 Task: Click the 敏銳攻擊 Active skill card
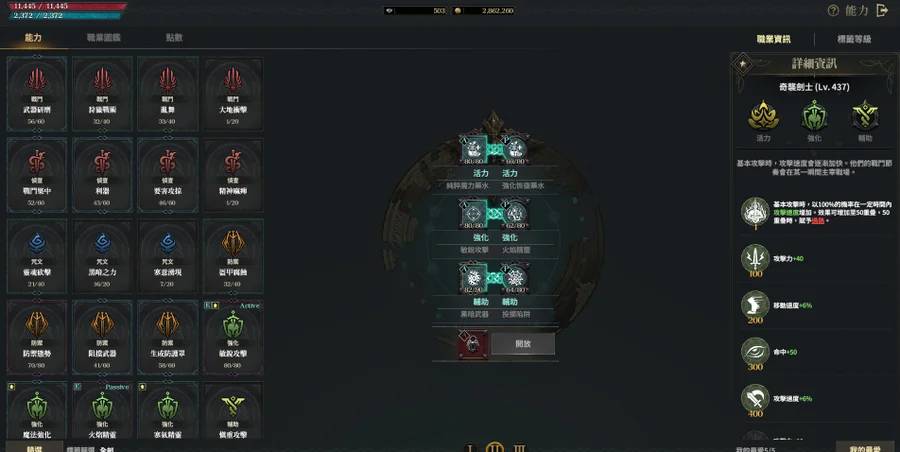coord(233,337)
